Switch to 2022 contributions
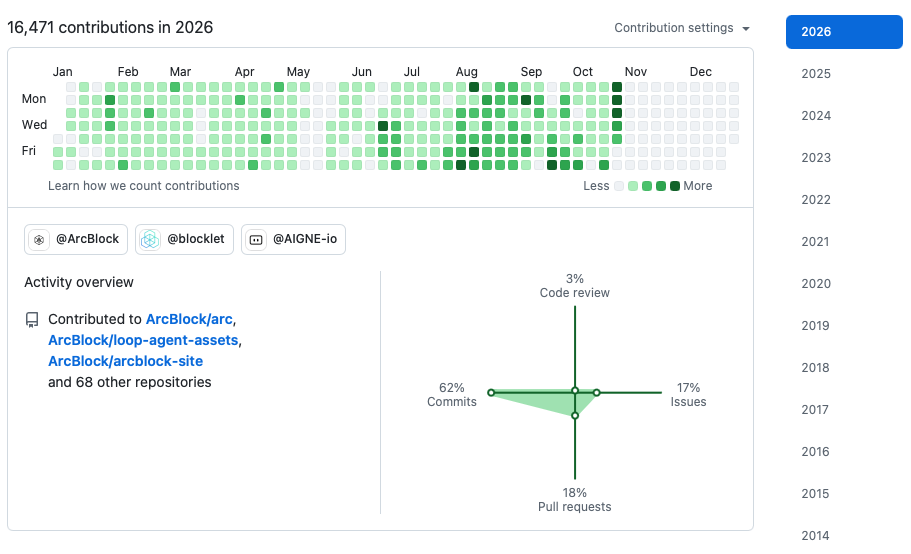The height and width of the screenshot is (554, 911). pos(816,200)
